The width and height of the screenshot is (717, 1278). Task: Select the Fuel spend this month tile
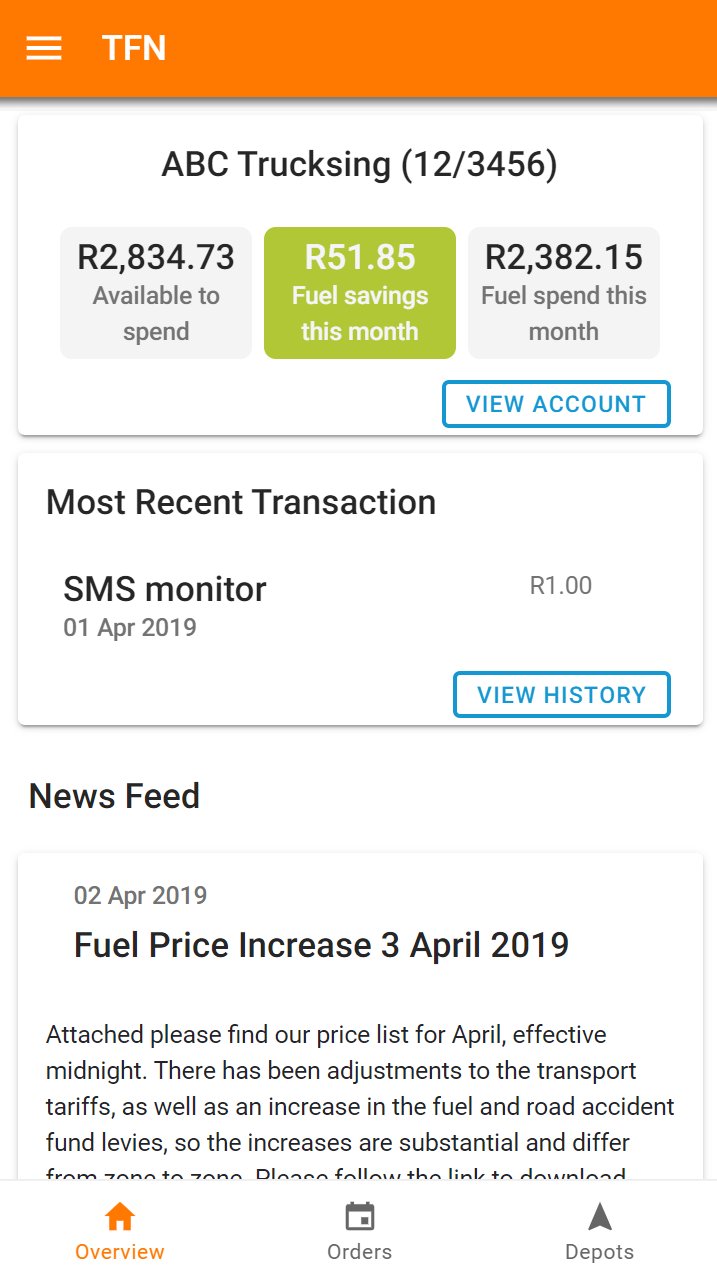pos(563,292)
